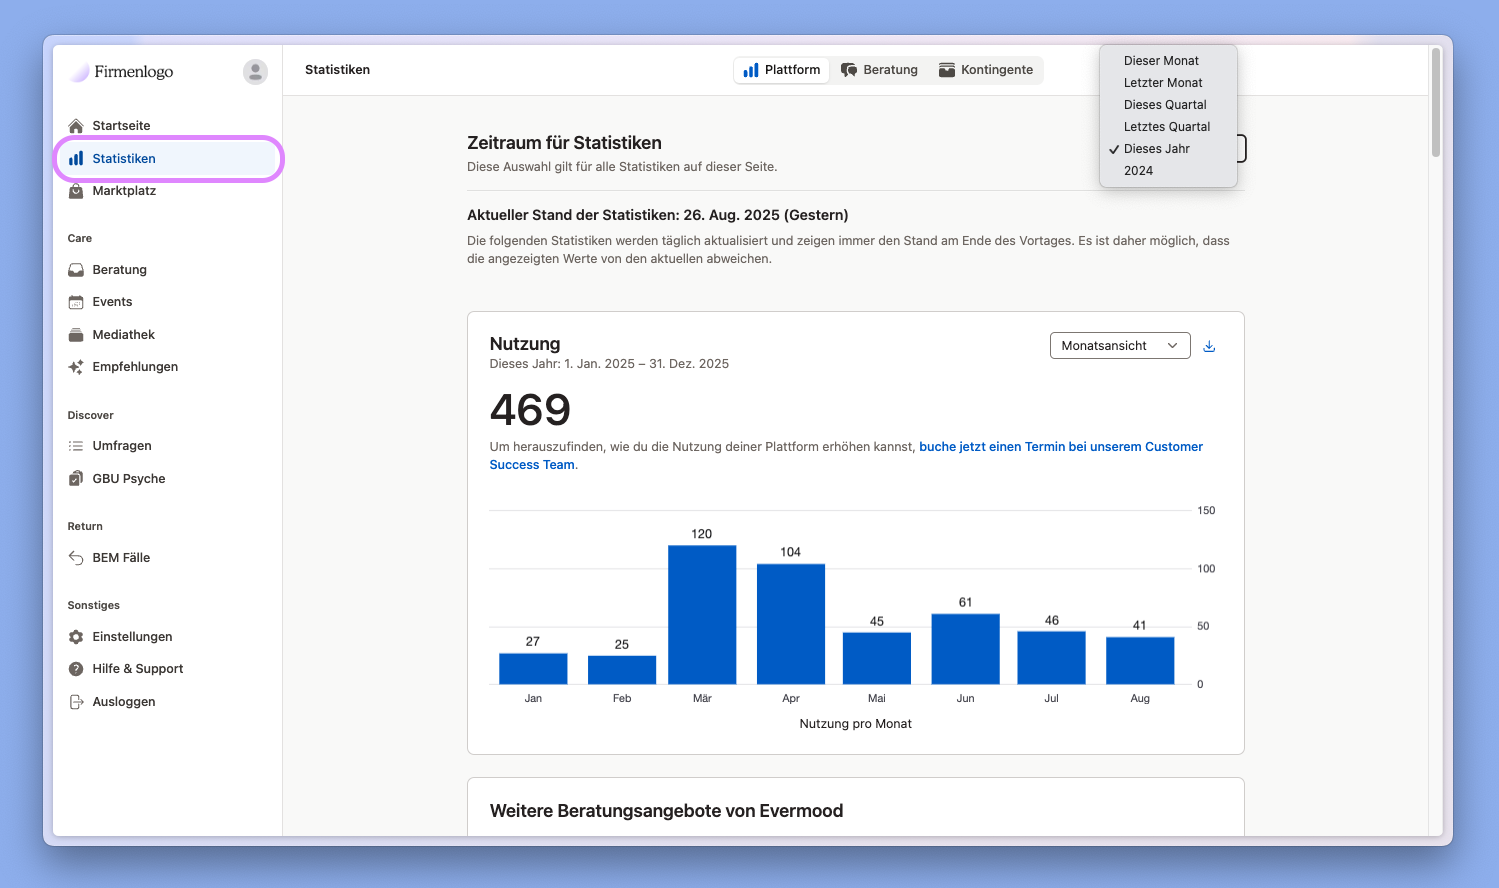Pick 2024 from the time range menu

point(1138,171)
